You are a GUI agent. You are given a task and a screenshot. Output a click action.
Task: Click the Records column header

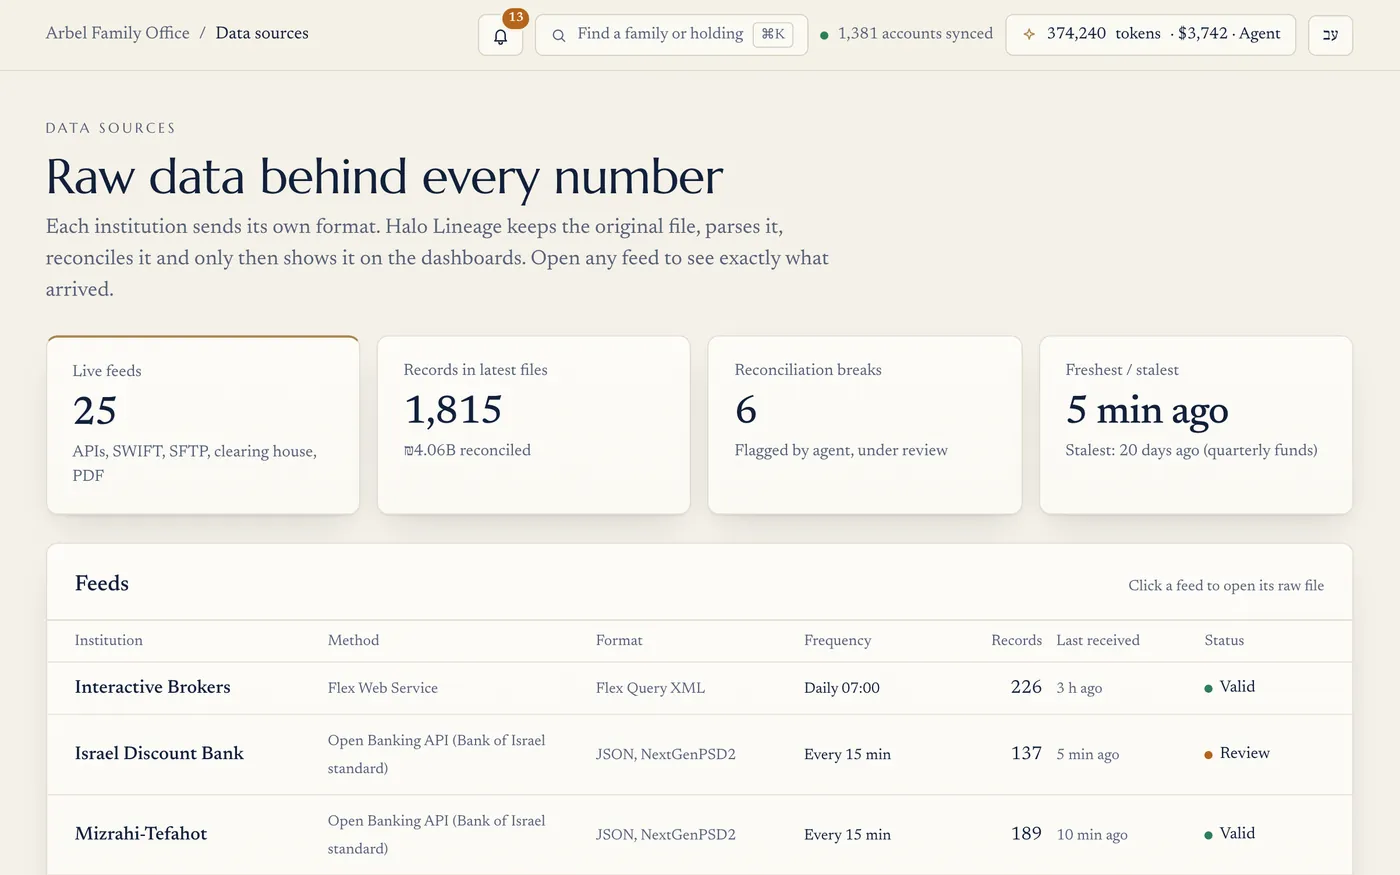coord(1016,640)
